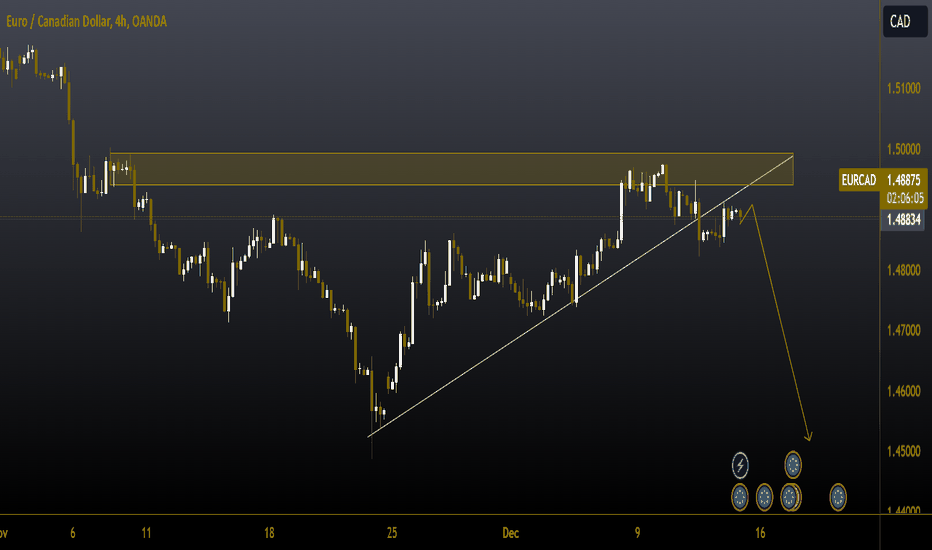Image resolution: width=932 pixels, height=550 pixels.
Task: Click the EURCAD price label 1.48875
Action: click(883, 180)
